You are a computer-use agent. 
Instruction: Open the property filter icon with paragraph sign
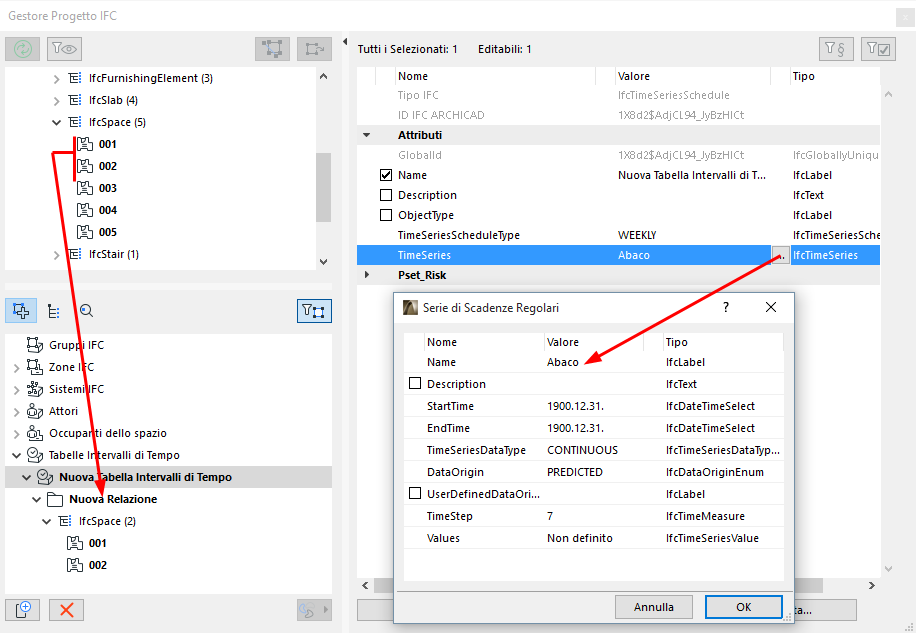pos(836,48)
